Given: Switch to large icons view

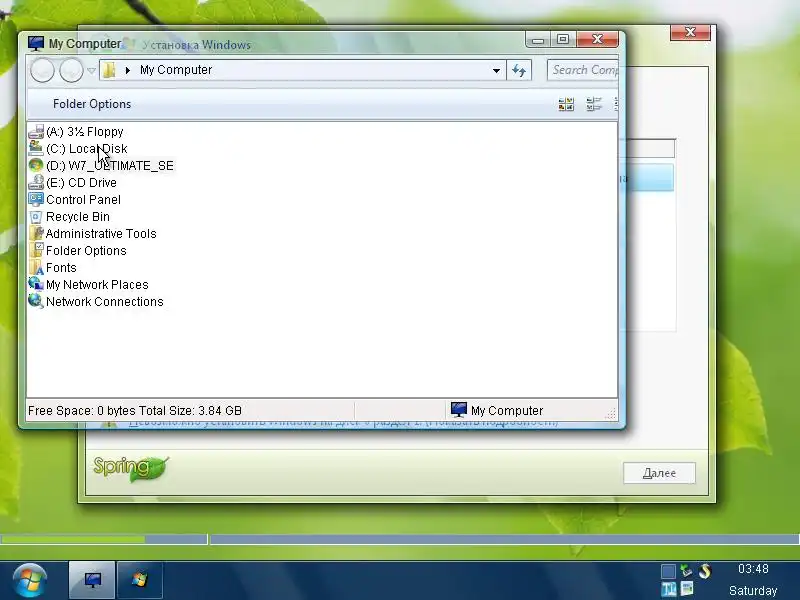Looking at the screenshot, I should [566, 104].
